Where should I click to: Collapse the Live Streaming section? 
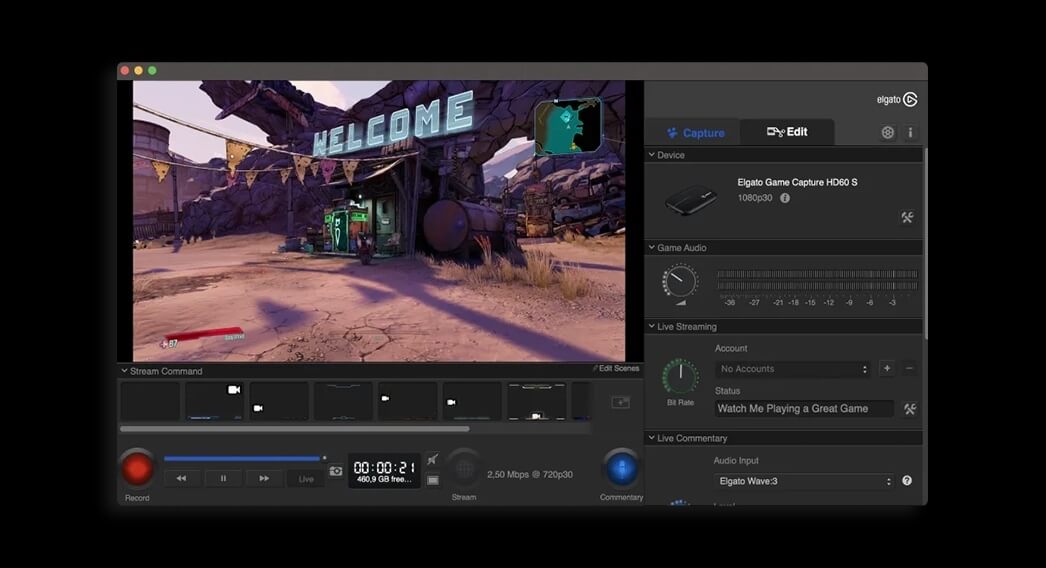click(652, 326)
